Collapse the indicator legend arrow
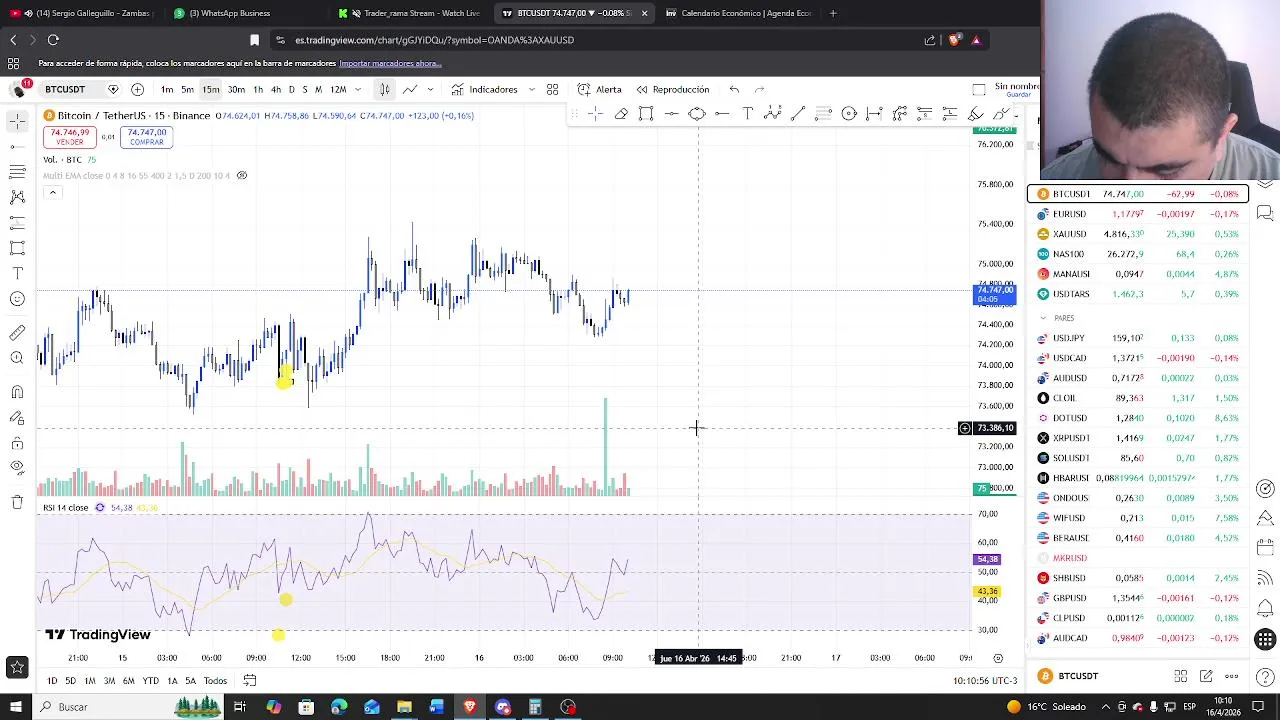This screenshot has height=720, width=1280. (x=52, y=192)
